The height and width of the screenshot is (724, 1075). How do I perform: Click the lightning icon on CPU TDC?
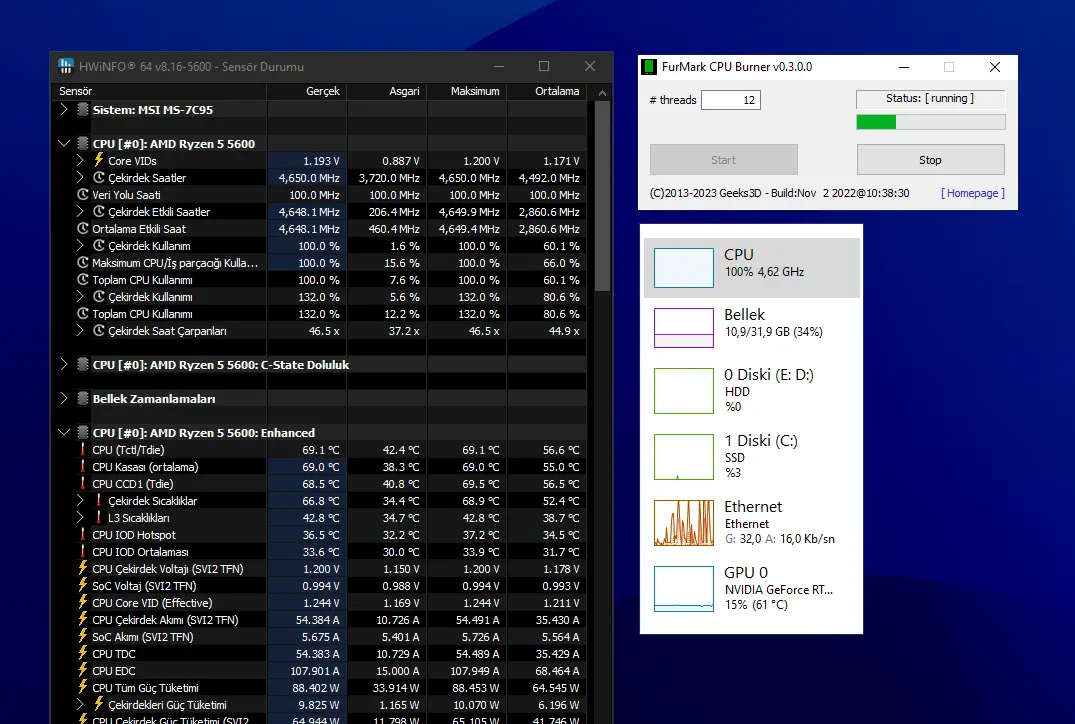[x=83, y=653]
